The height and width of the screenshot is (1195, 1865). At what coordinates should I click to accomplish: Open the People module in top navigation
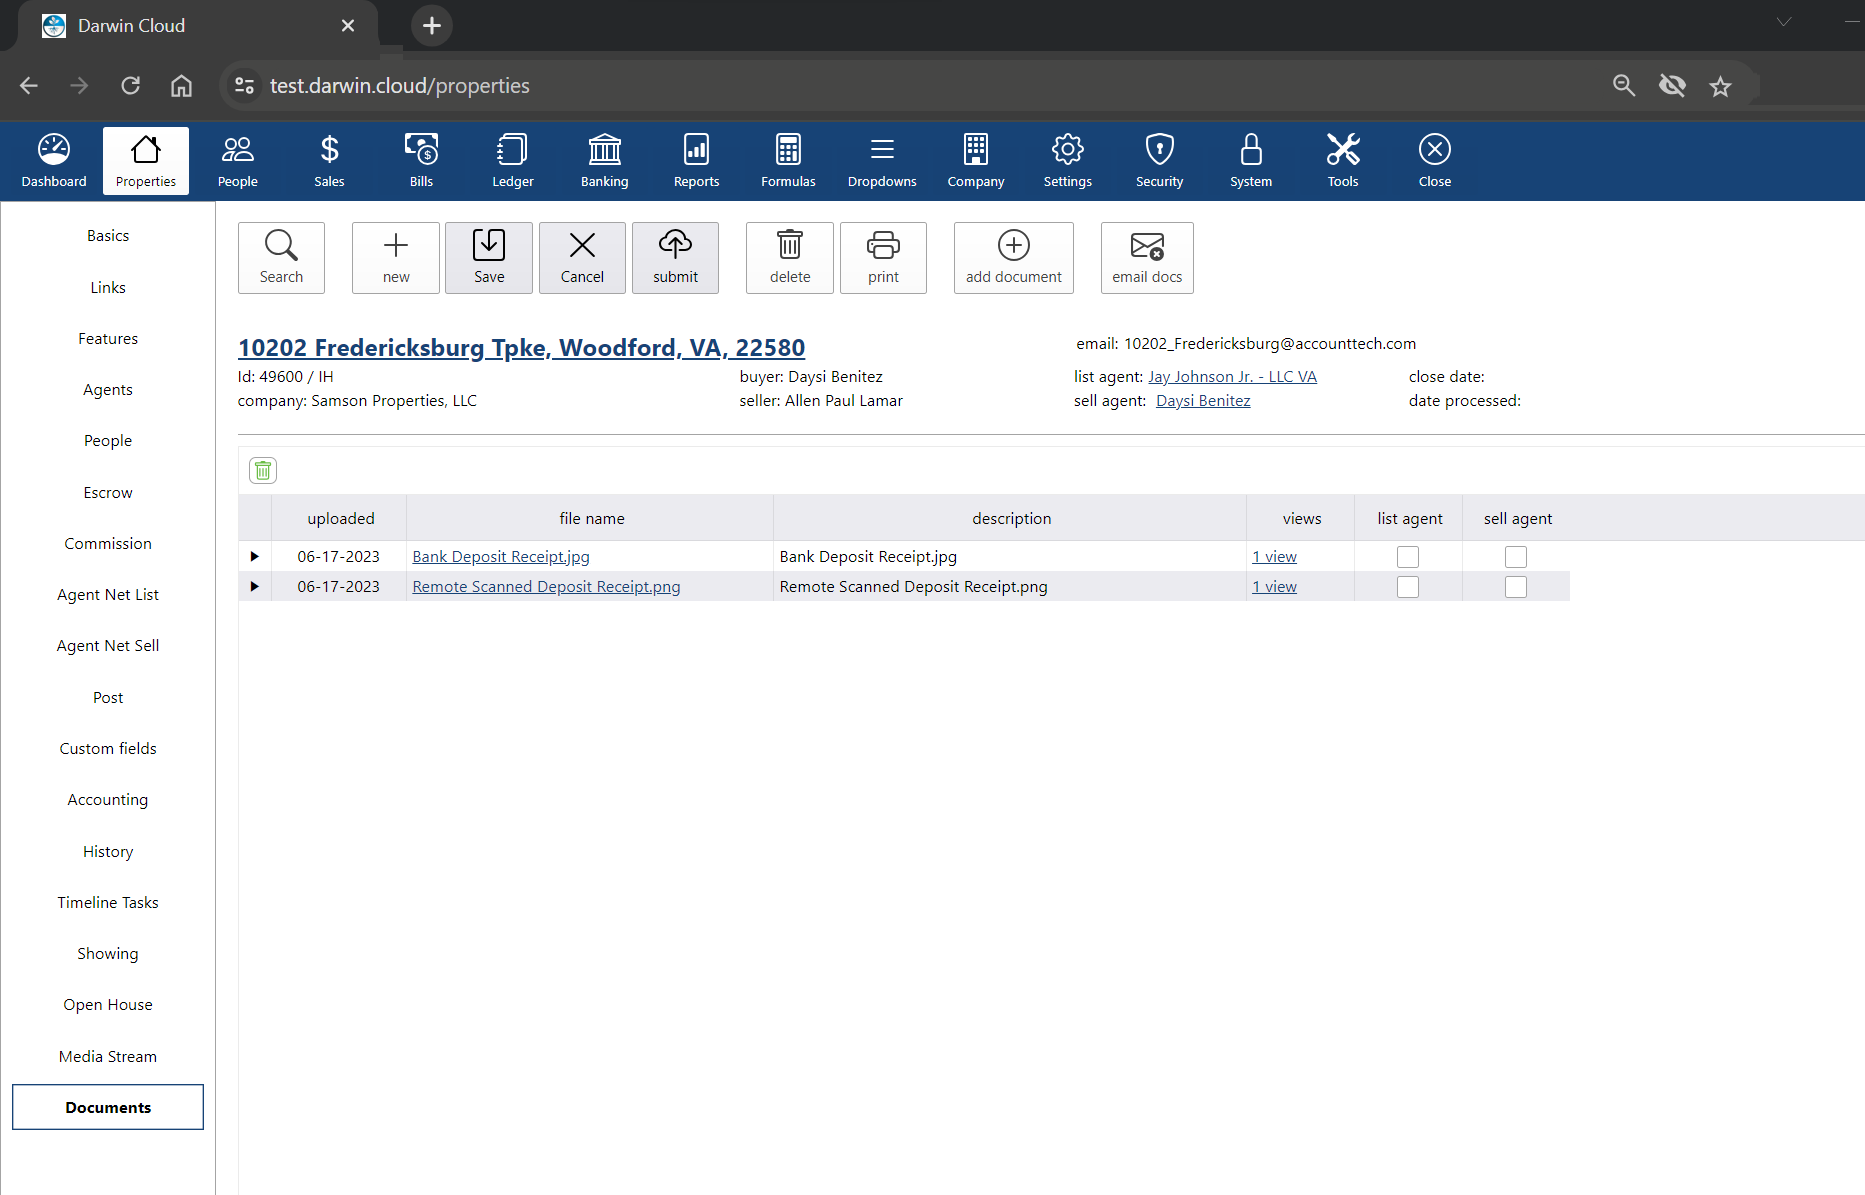coord(238,160)
